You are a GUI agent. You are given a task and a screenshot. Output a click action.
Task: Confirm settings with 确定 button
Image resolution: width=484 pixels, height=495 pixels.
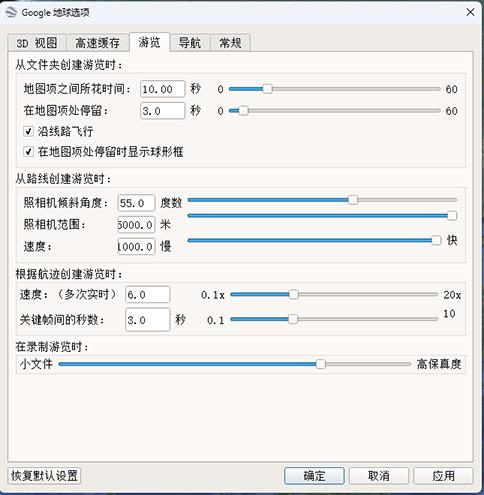[314, 476]
